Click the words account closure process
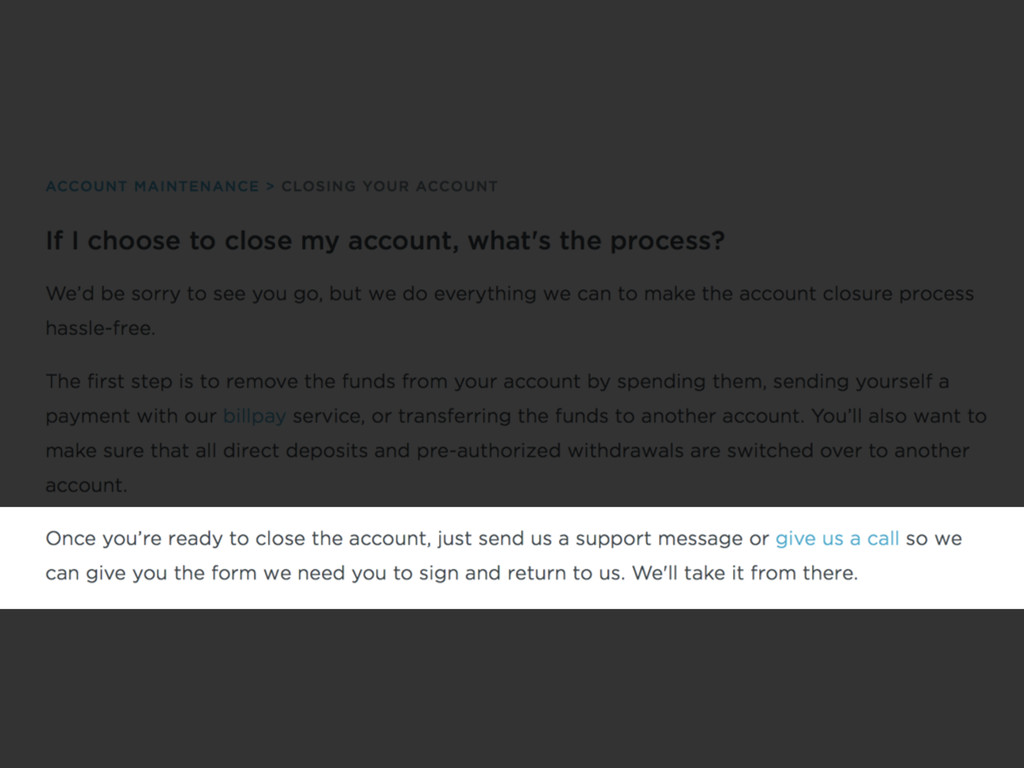This screenshot has width=1024, height=768. (x=856, y=294)
